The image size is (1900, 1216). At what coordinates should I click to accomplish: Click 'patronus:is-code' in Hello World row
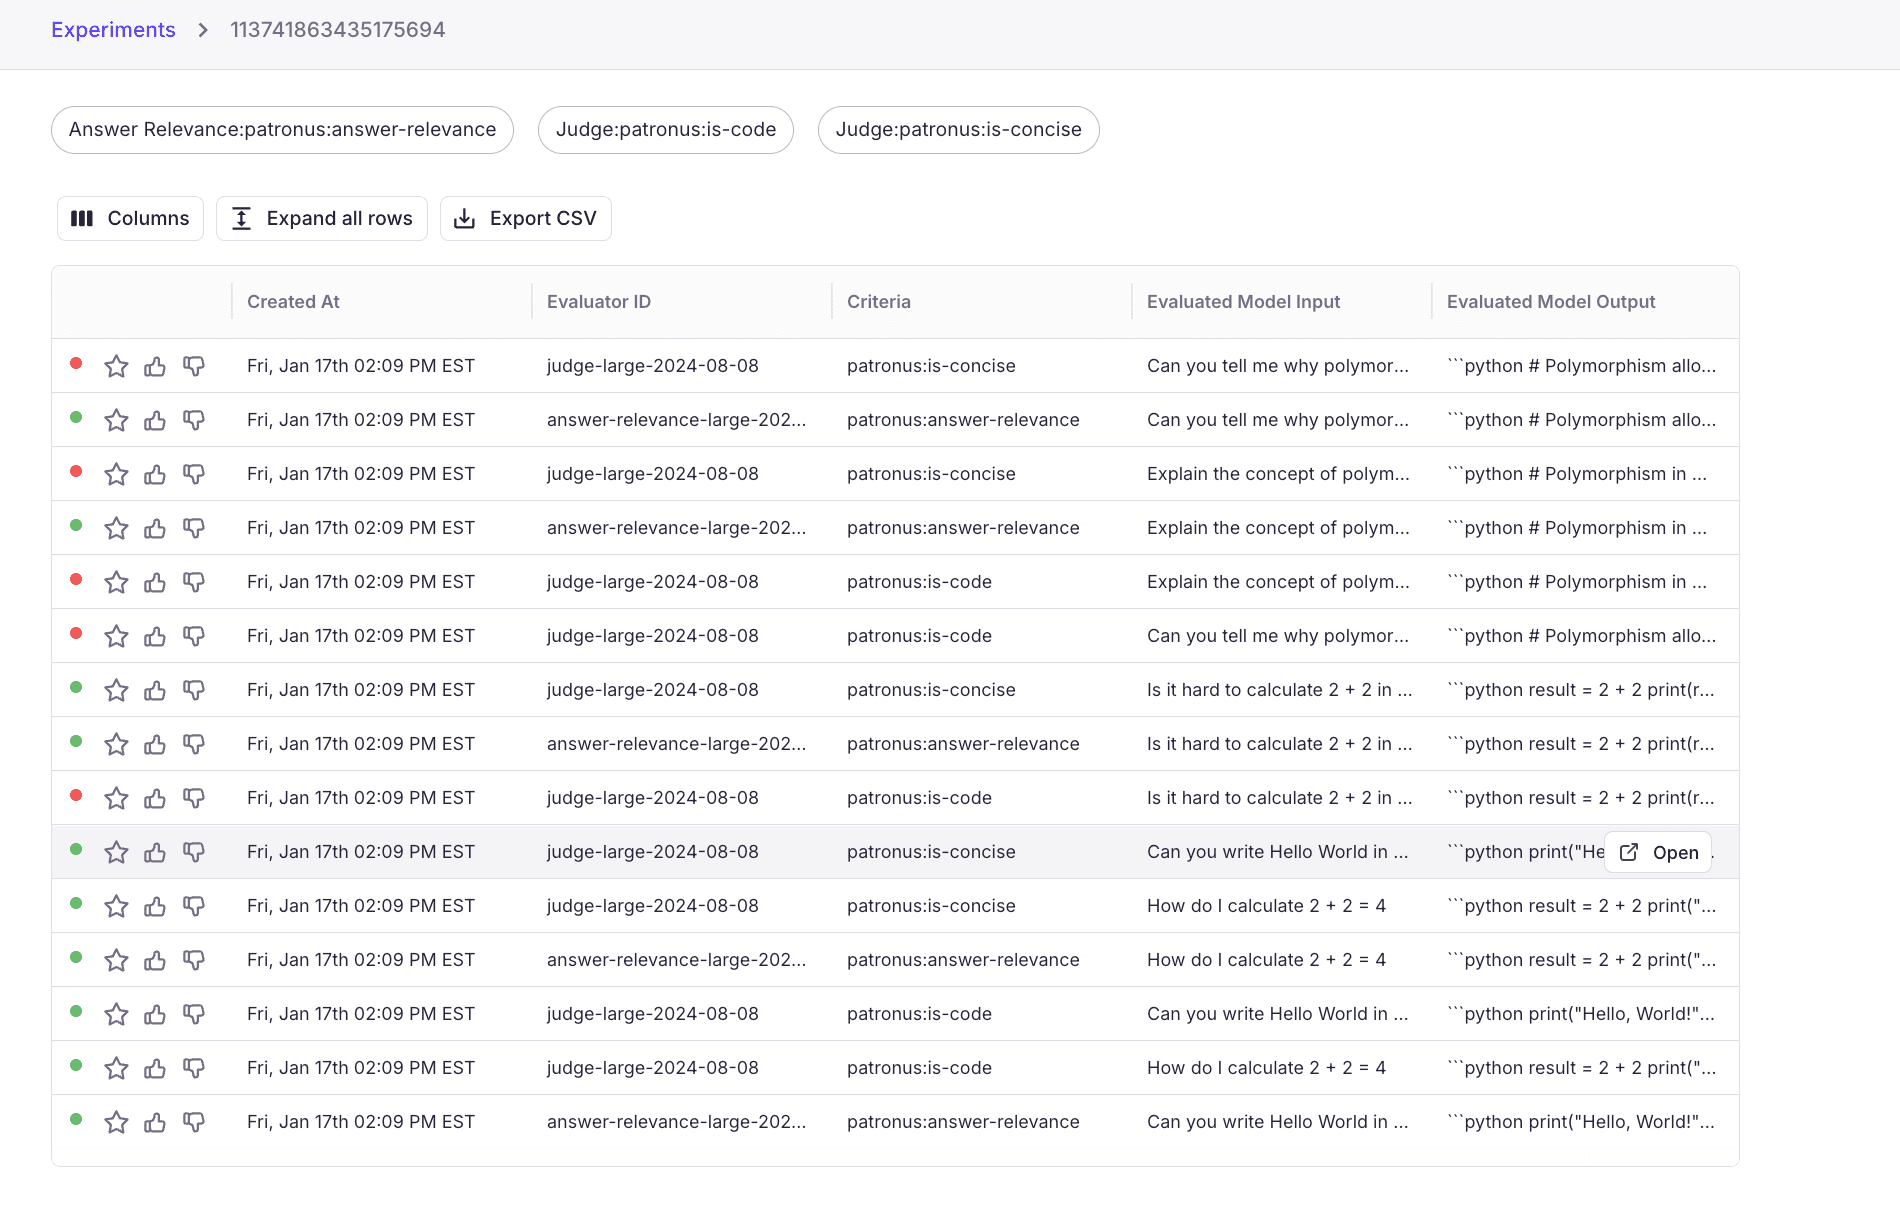(x=919, y=1014)
